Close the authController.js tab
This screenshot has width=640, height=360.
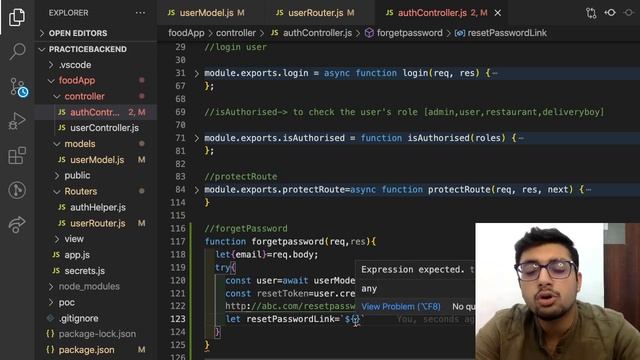pyautogui.click(x=498, y=13)
